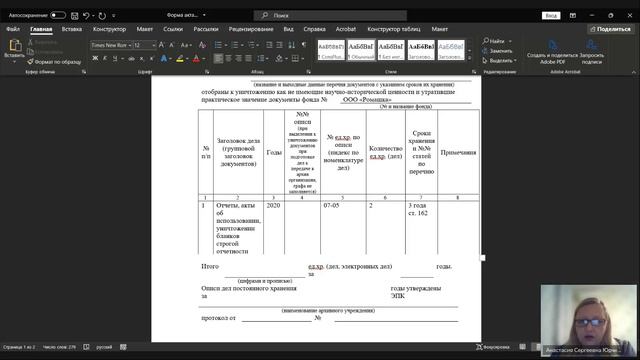The width and height of the screenshot is (640, 360).
Task: Apply the 'Без инт...' style thumbnail
Action: (x=391, y=50)
